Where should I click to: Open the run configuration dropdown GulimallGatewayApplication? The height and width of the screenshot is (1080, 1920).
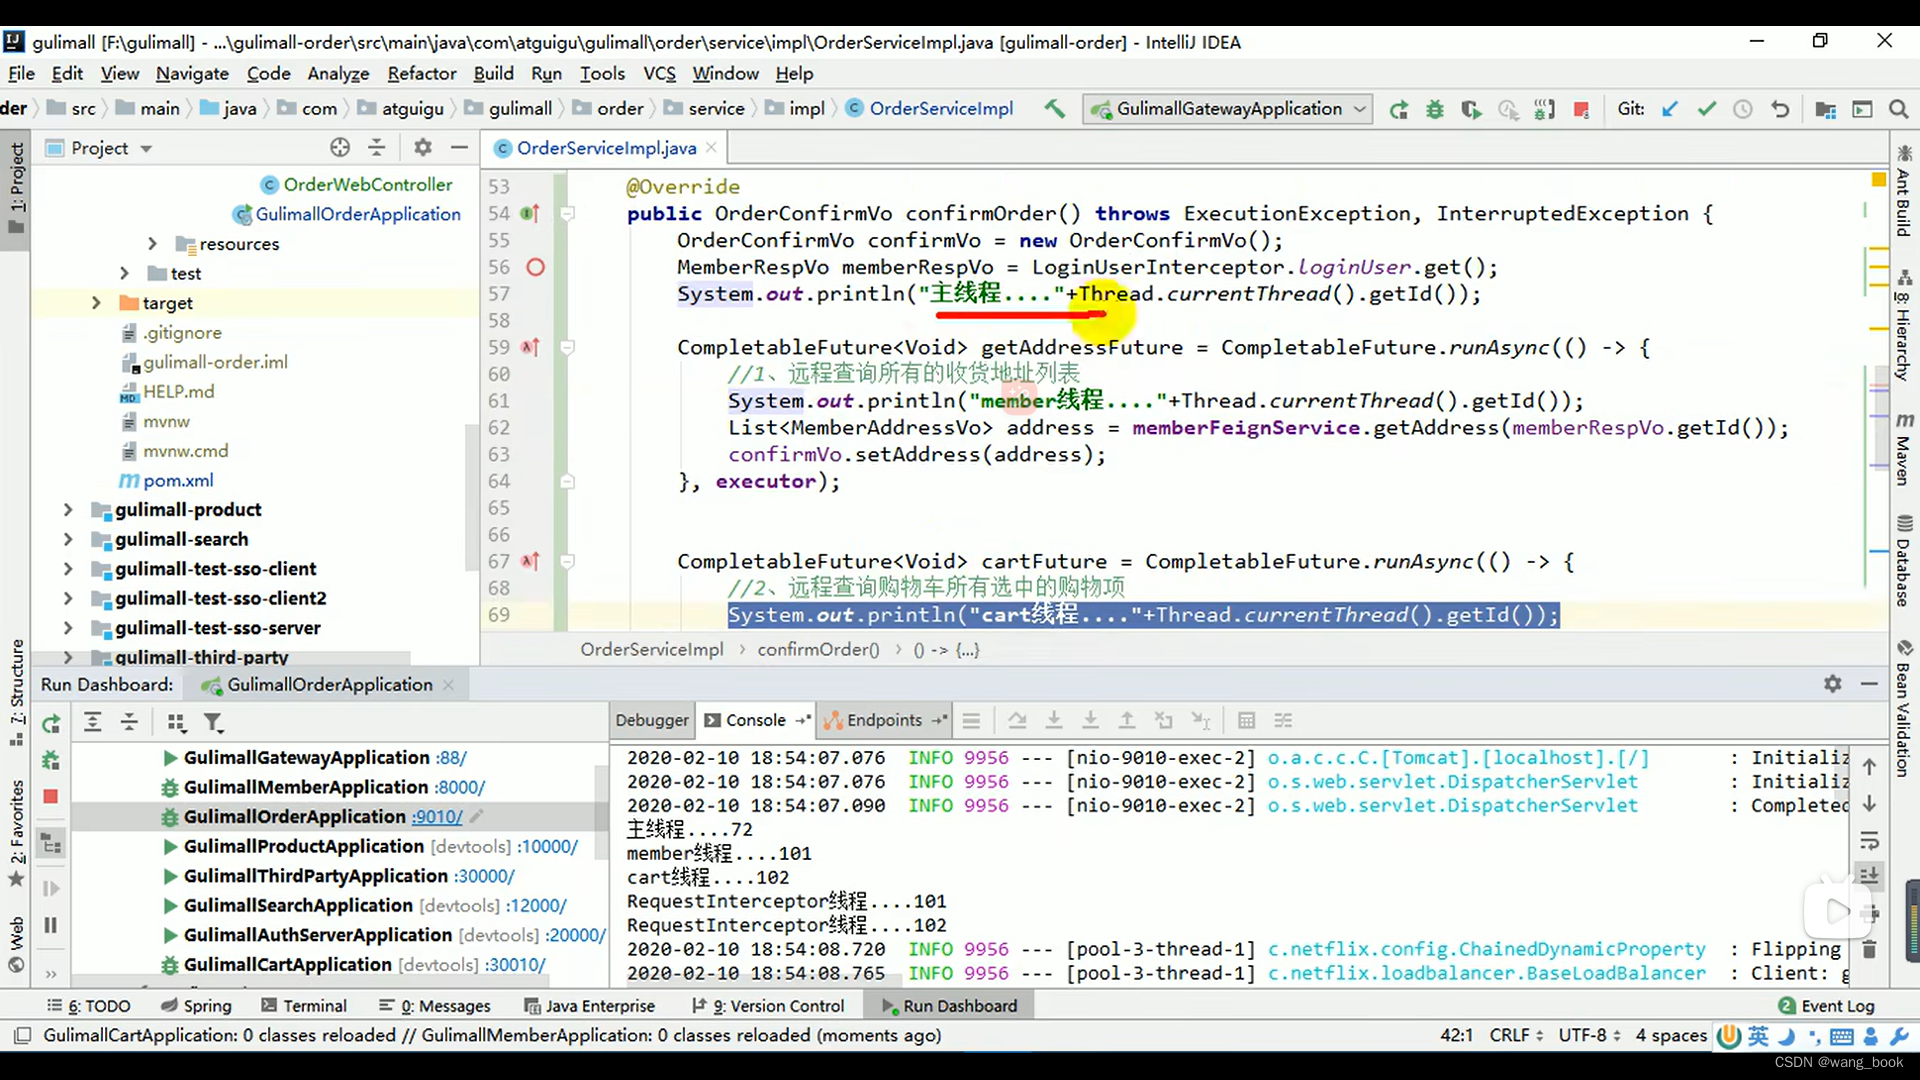pyautogui.click(x=1228, y=109)
